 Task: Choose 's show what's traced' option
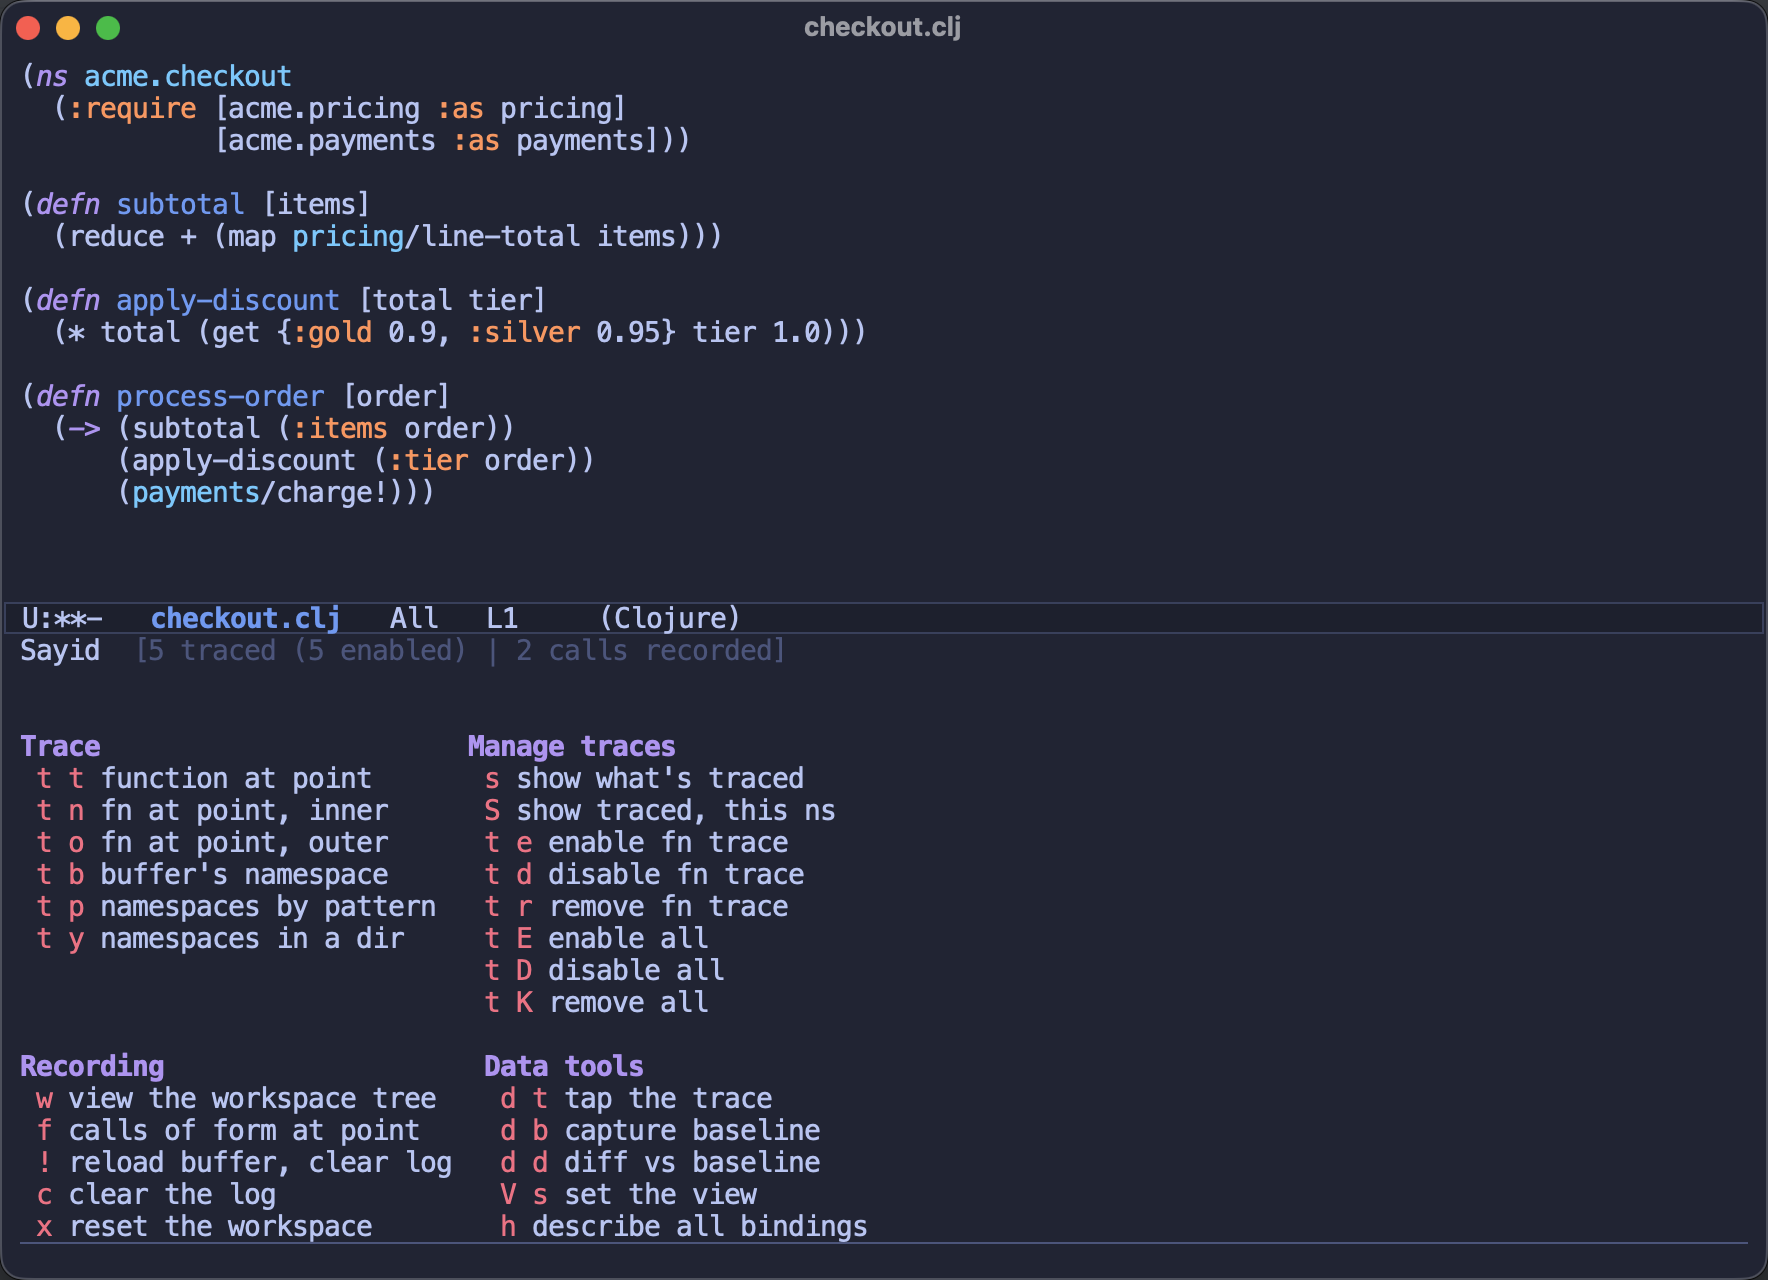pyautogui.click(x=644, y=778)
